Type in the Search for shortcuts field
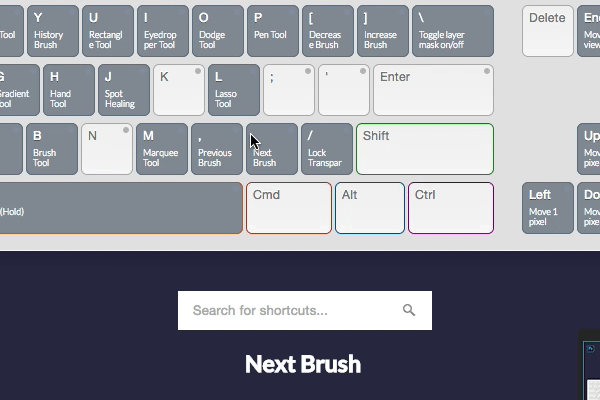 (290, 311)
